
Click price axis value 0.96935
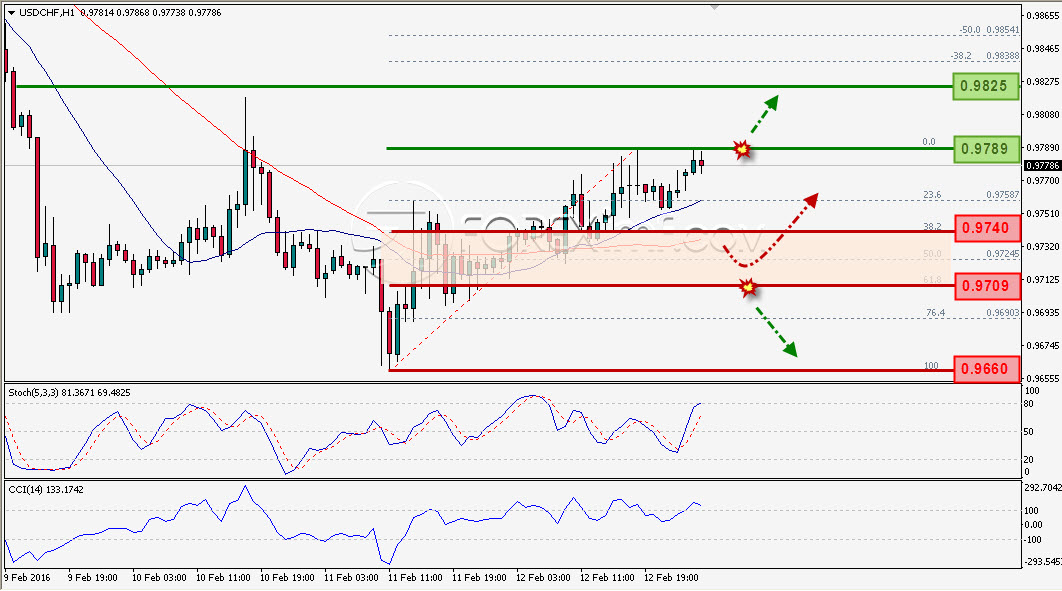click(1043, 313)
